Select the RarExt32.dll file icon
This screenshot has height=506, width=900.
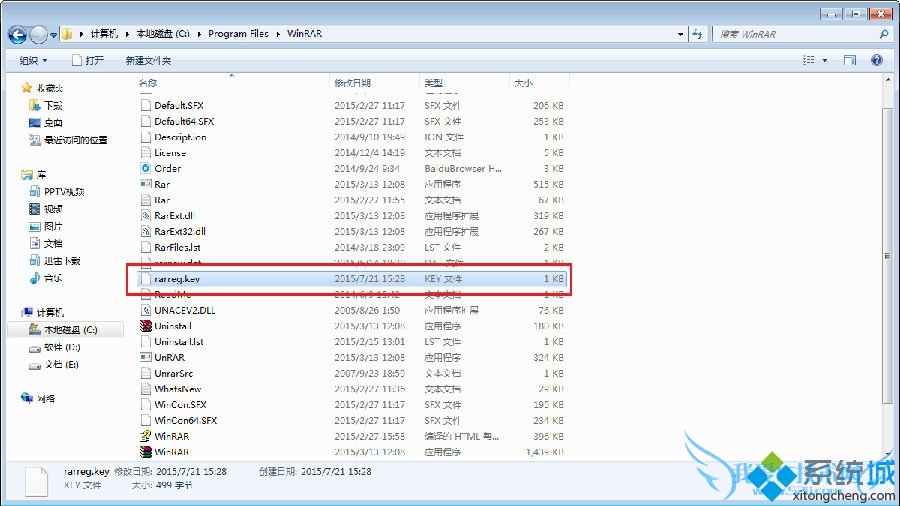coord(146,231)
